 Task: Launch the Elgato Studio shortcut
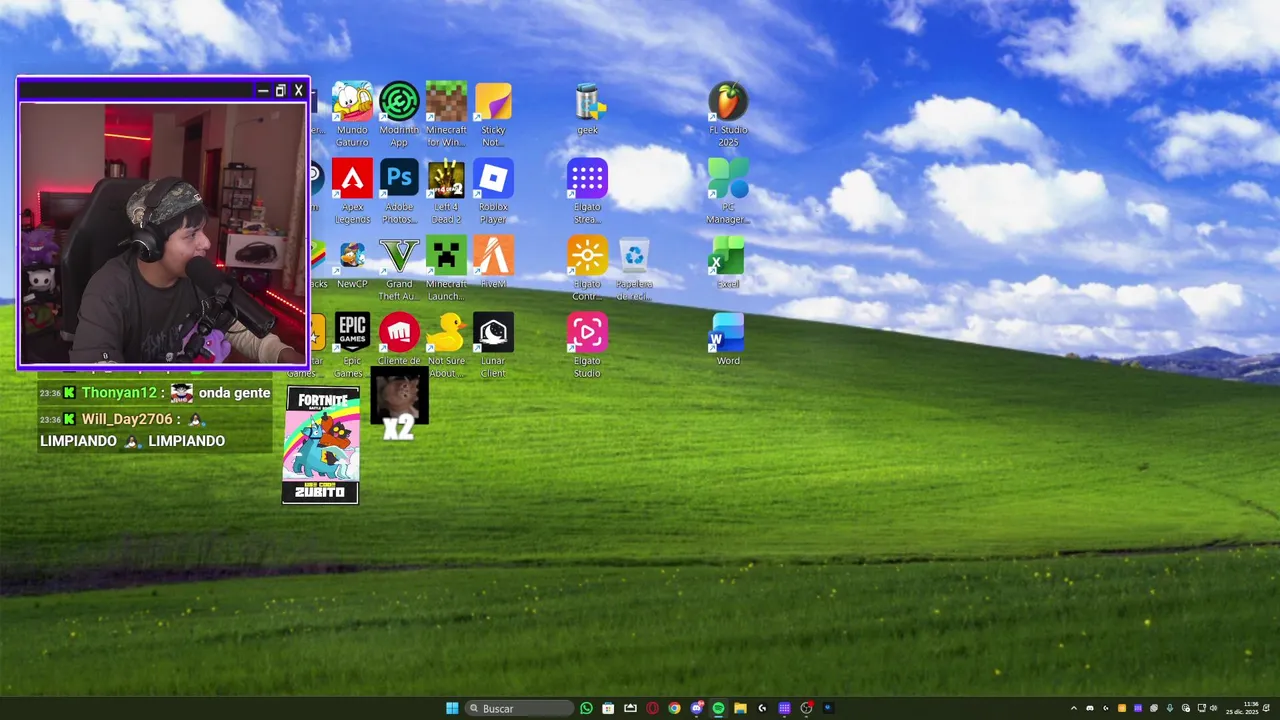(x=587, y=345)
